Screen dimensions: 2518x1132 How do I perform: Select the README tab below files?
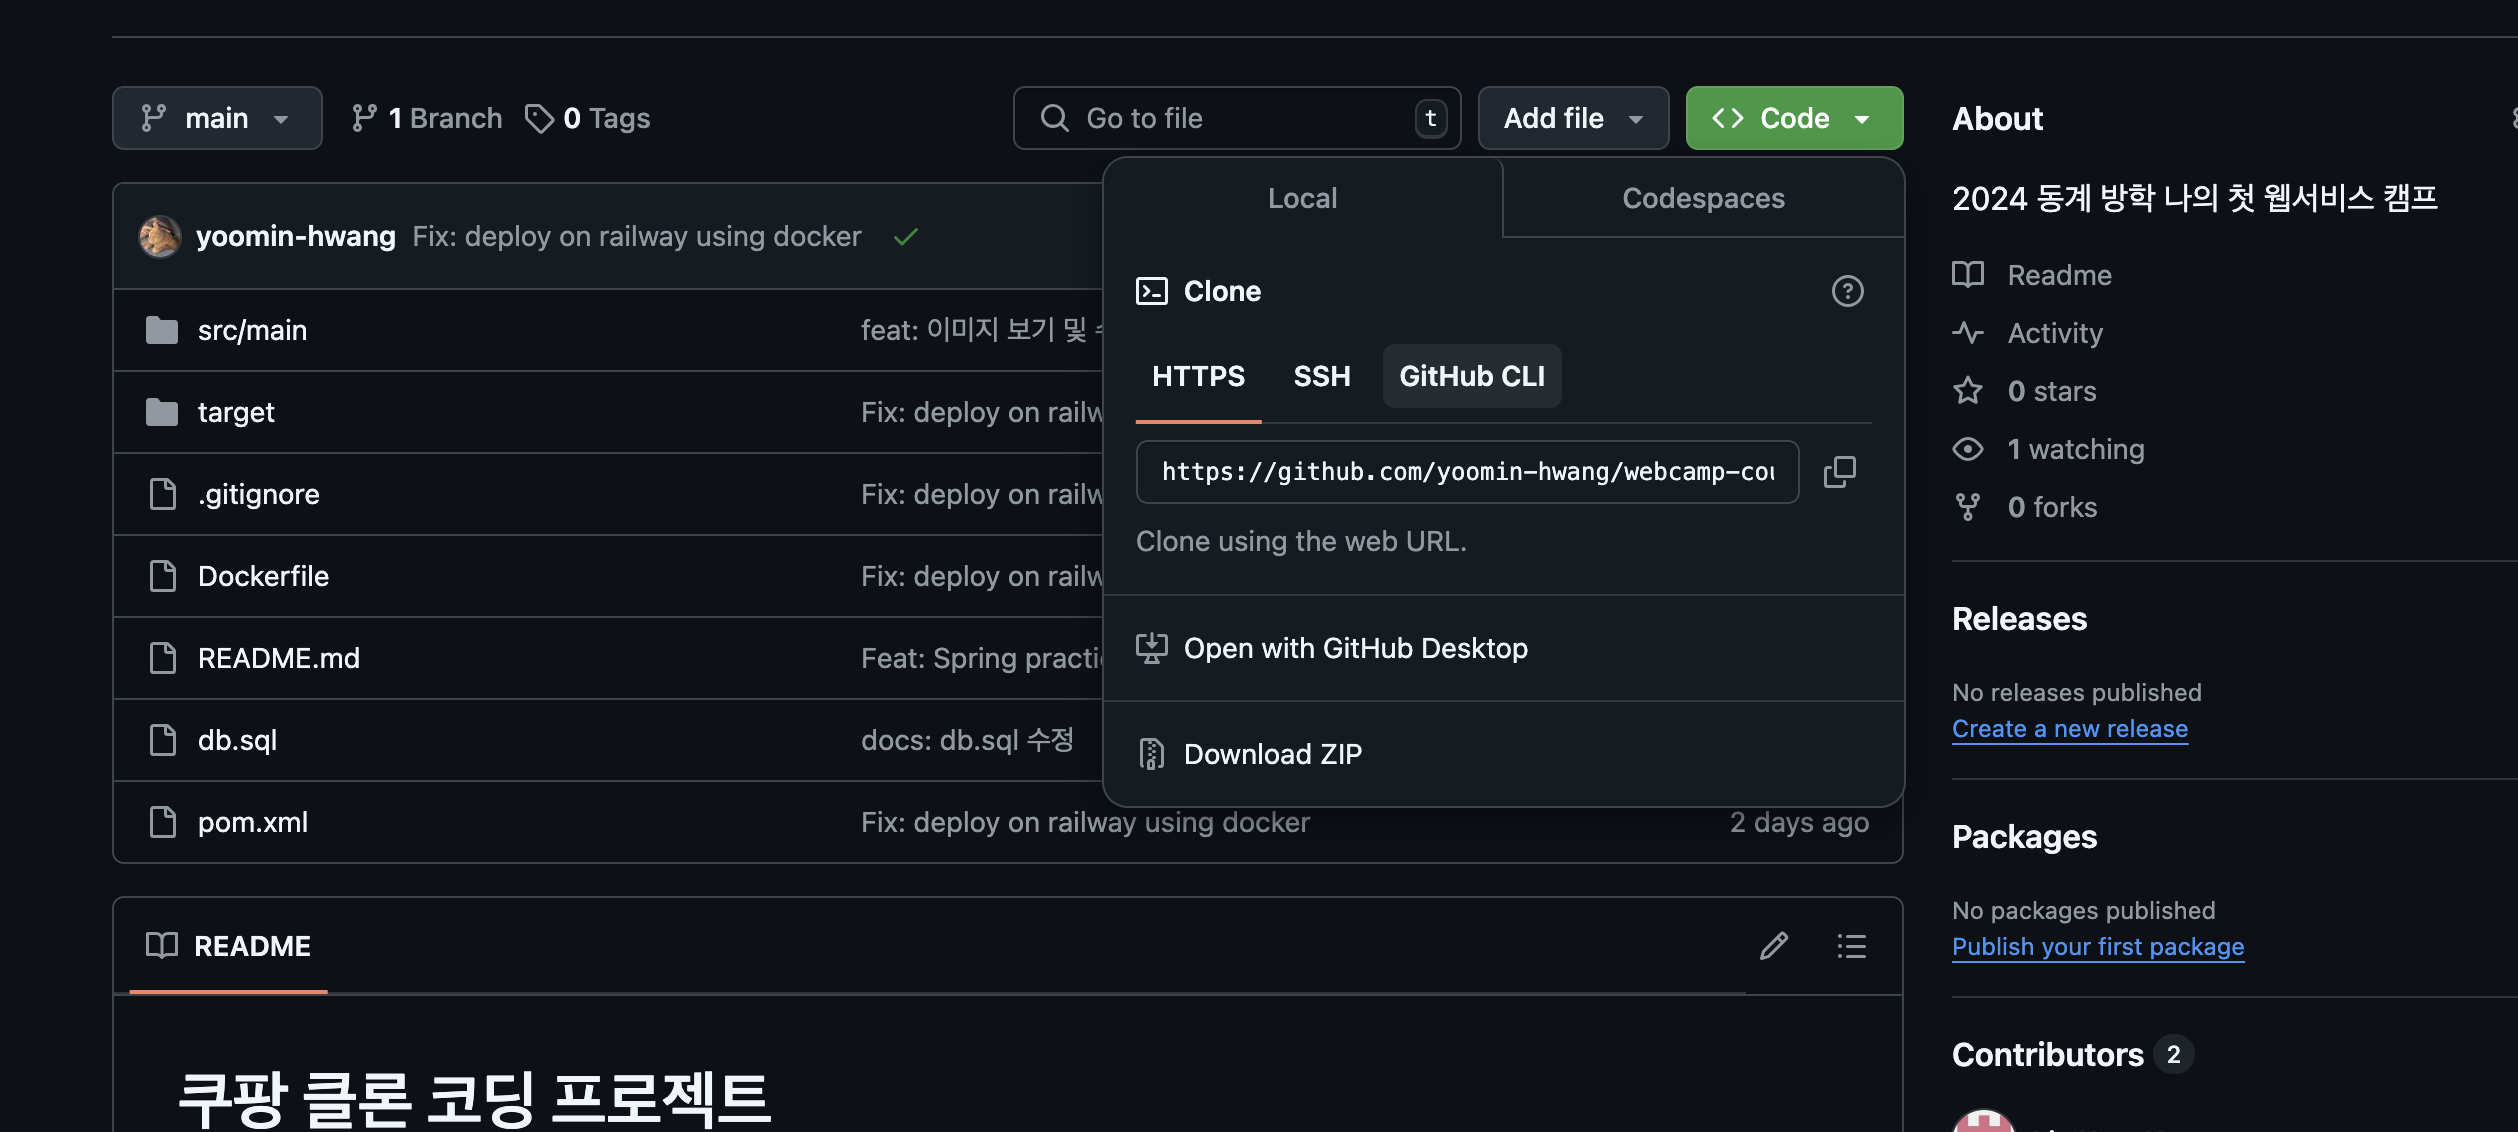pyautogui.click(x=228, y=946)
